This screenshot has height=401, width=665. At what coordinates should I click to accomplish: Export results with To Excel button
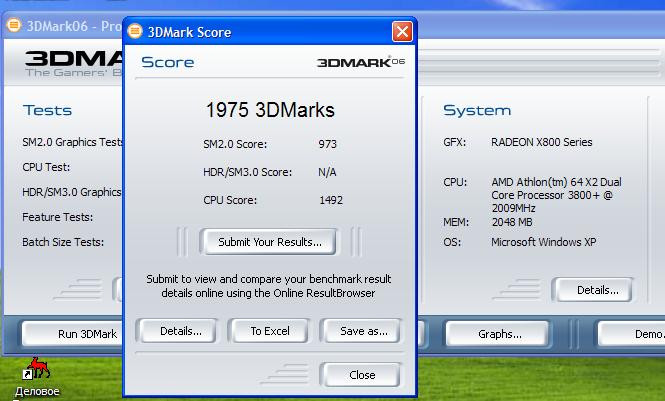pyautogui.click(x=270, y=331)
